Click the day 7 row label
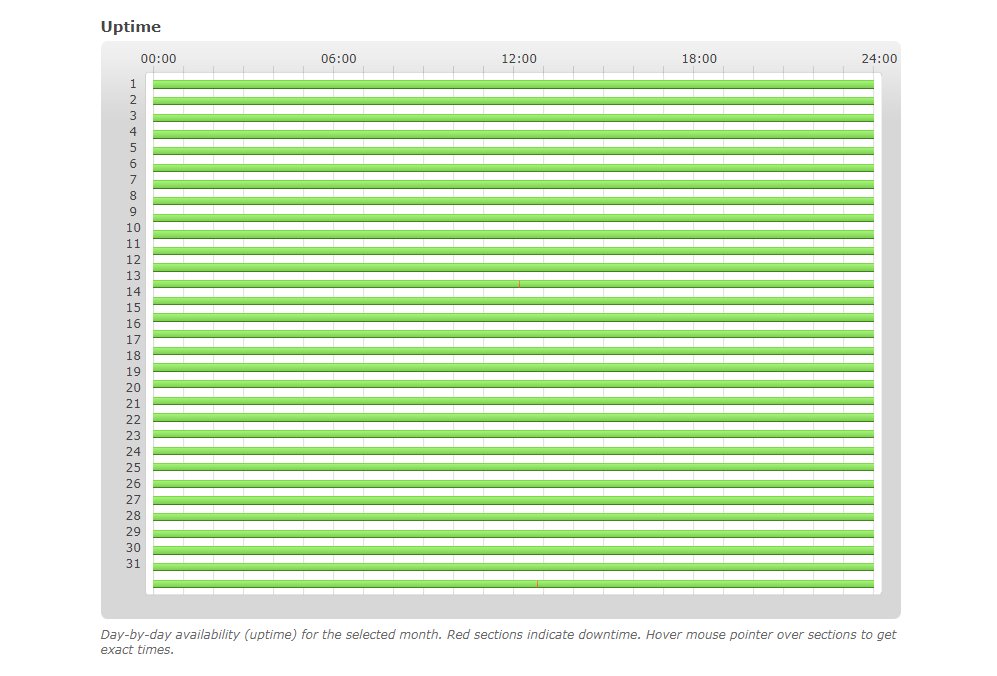Screen dimensions: 997x676 click(x=133, y=180)
